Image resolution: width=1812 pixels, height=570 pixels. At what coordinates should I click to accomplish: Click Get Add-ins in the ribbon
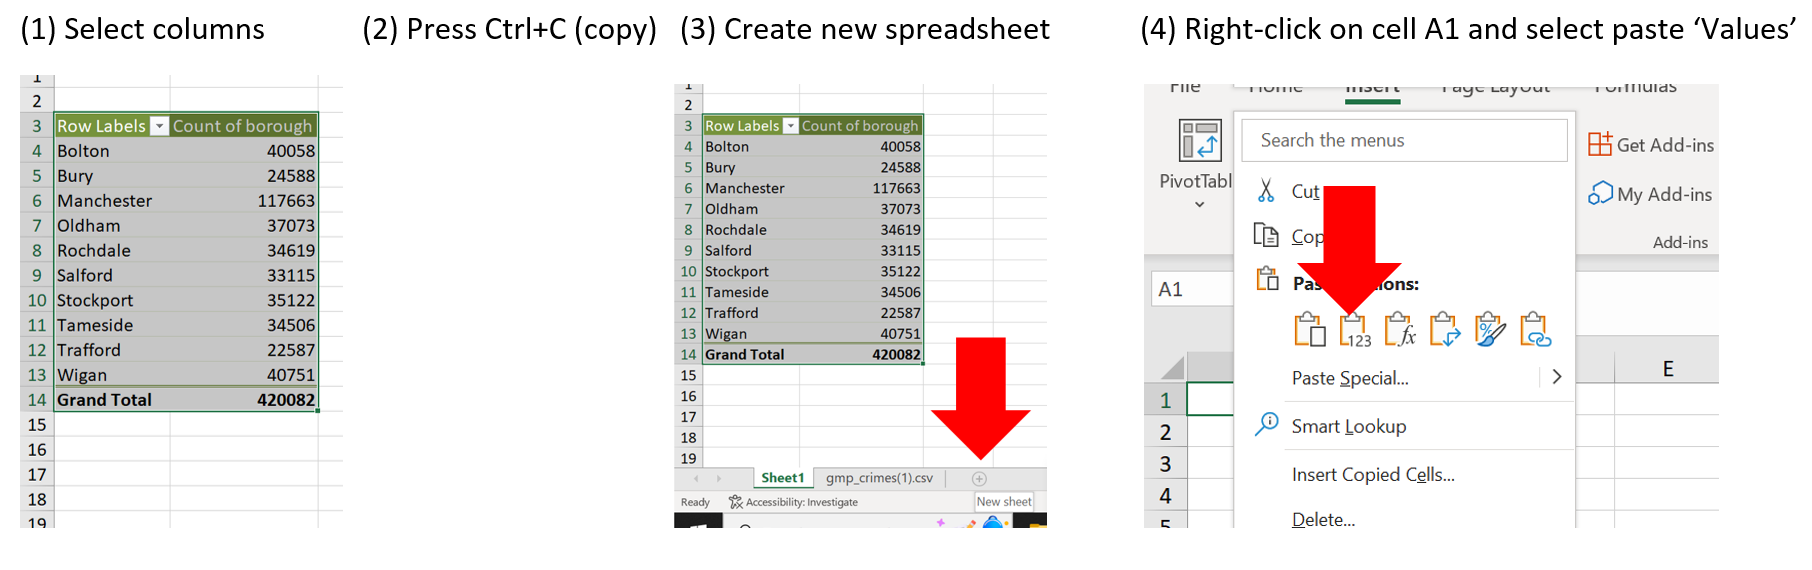coord(1651,145)
